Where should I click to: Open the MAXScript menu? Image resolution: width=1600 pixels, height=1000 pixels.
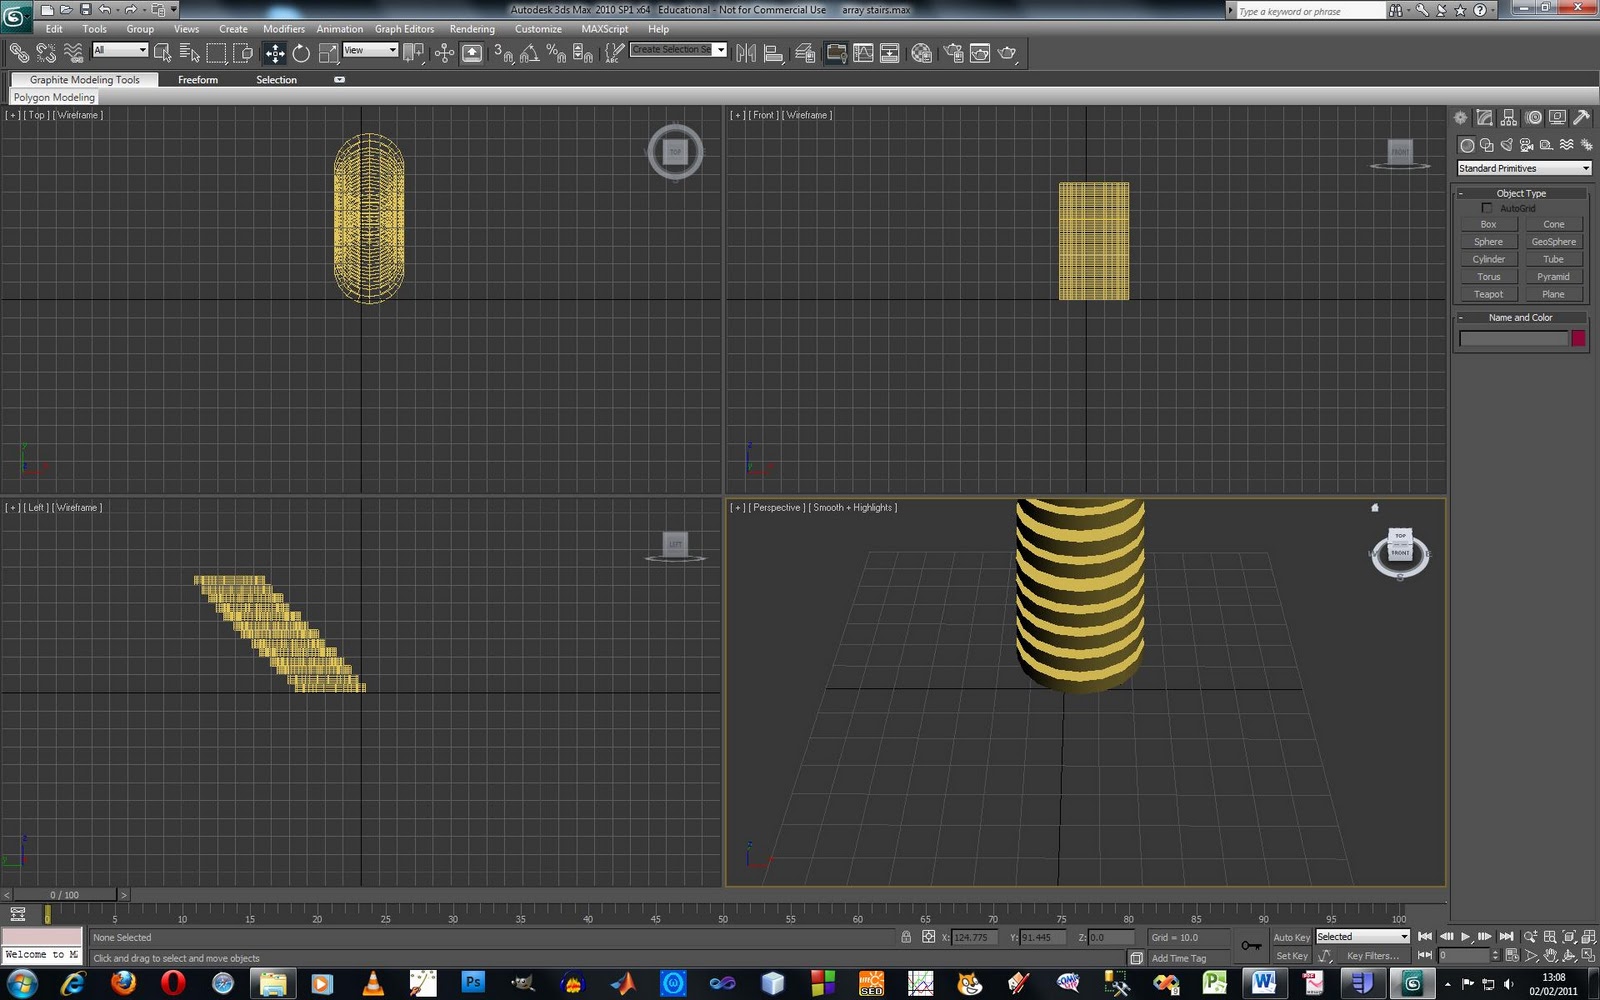pos(605,29)
